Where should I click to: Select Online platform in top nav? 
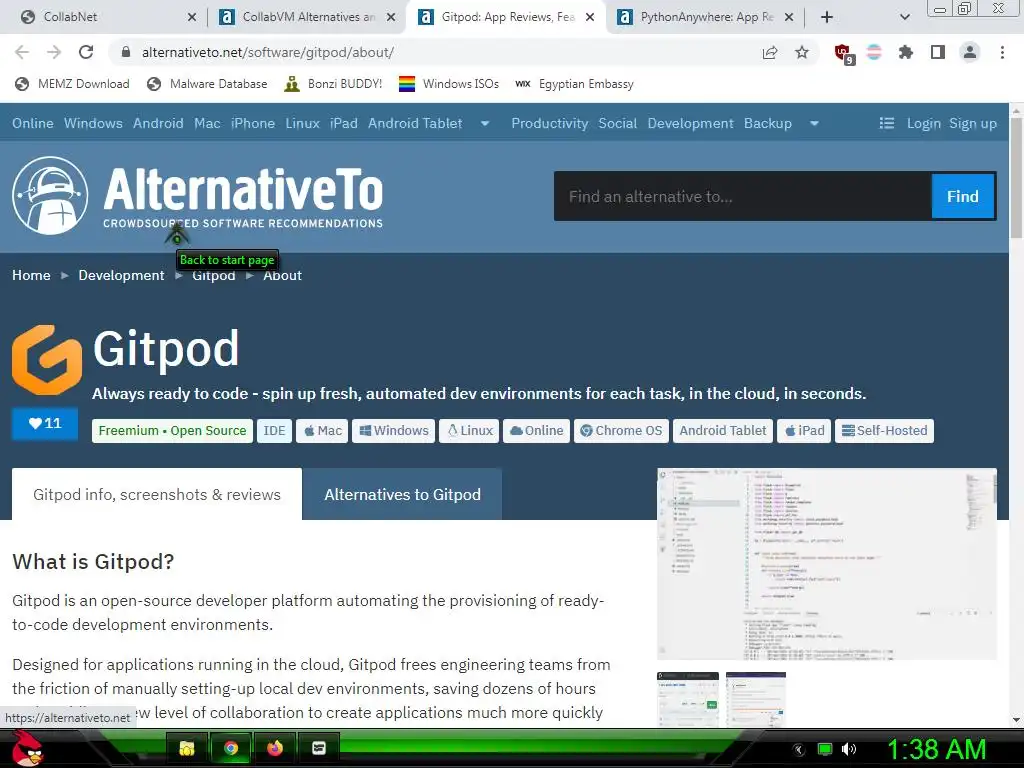(33, 123)
